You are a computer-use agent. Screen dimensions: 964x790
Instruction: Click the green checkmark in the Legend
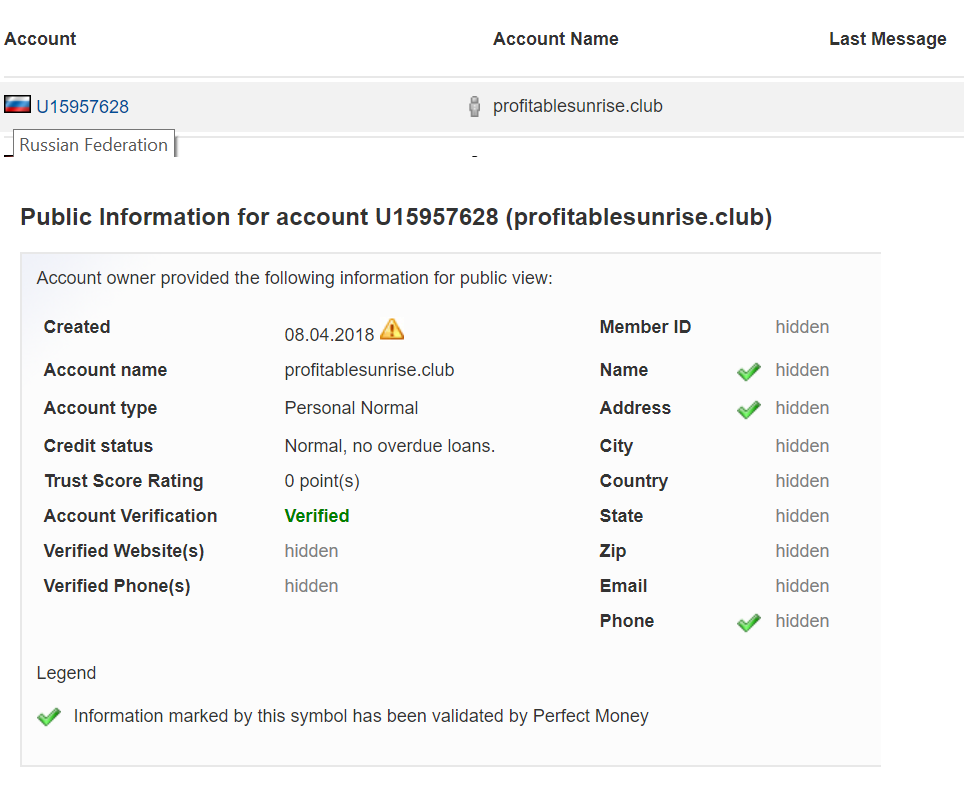pyautogui.click(x=49, y=717)
